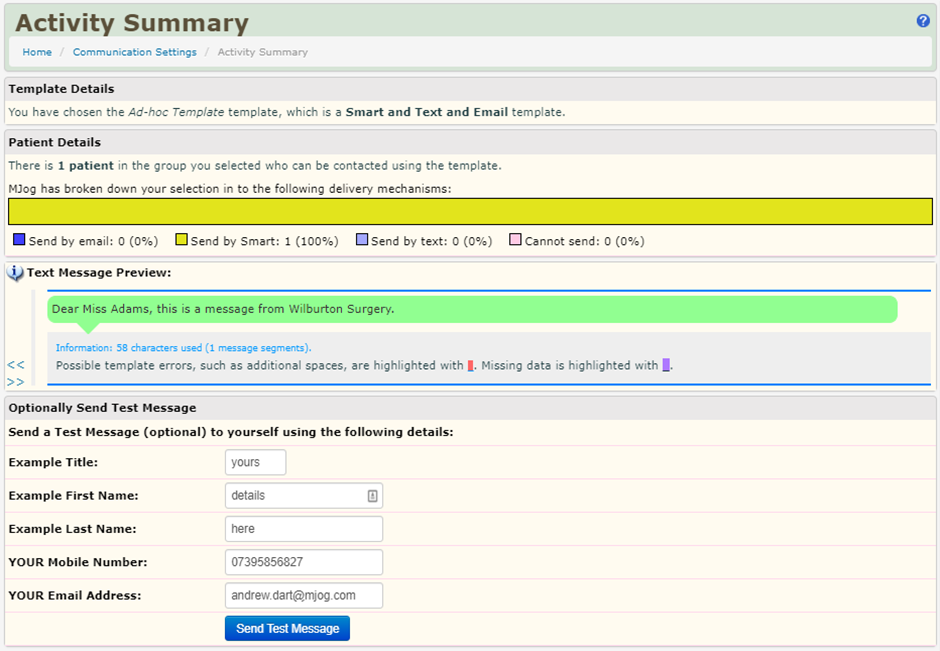Click the Text Message Preview info icon

point(15,273)
